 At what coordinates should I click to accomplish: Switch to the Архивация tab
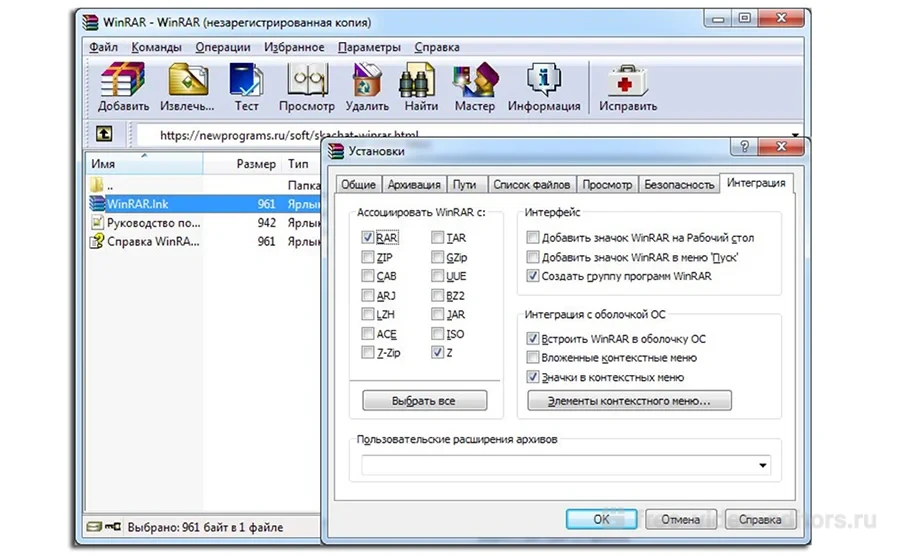point(414,185)
